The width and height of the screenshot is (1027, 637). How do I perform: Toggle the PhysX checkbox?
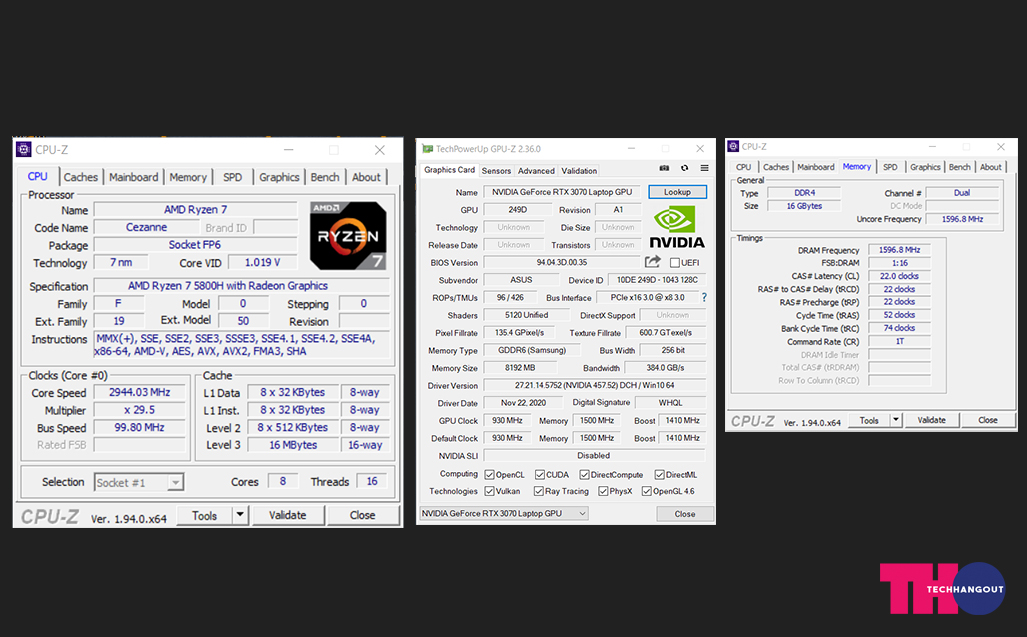pos(603,491)
